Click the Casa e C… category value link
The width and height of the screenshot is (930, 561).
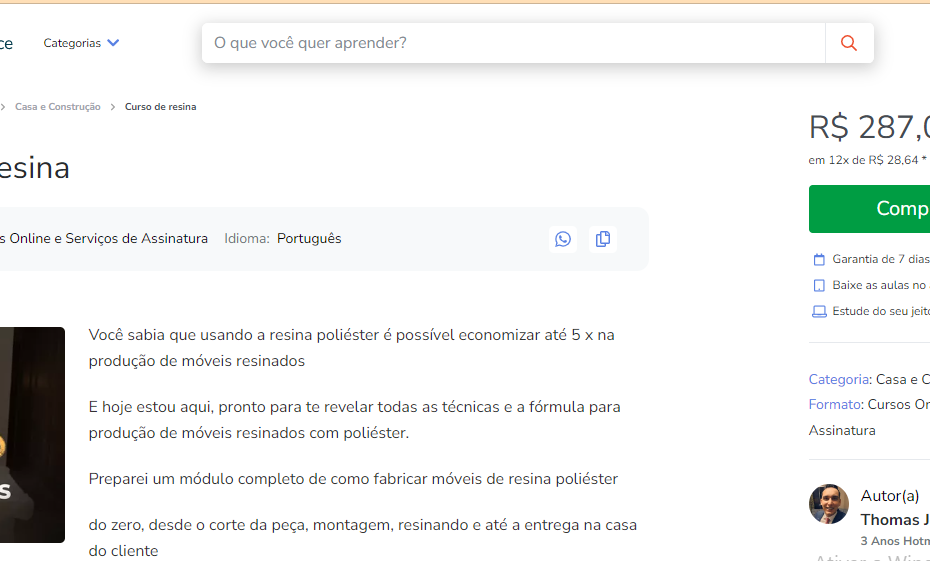902,379
